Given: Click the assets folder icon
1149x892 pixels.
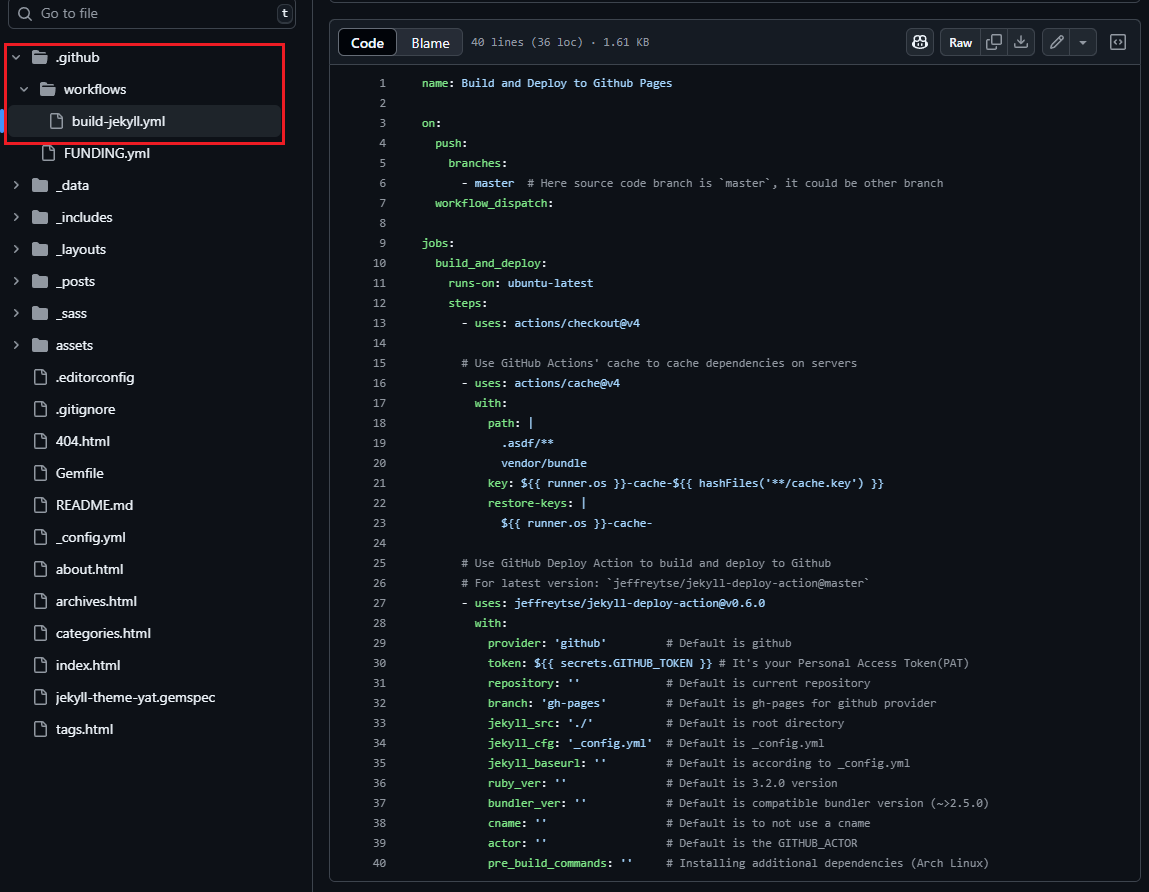Looking at the screenshot, I should point(38,345).
